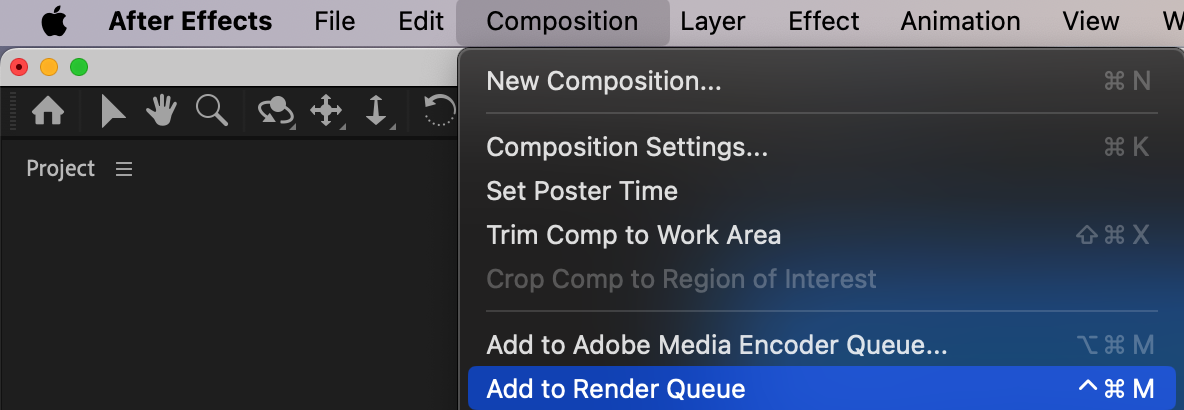
Task: Open the Animation menu
Action: pyautogui.click(x=960, y=21)
